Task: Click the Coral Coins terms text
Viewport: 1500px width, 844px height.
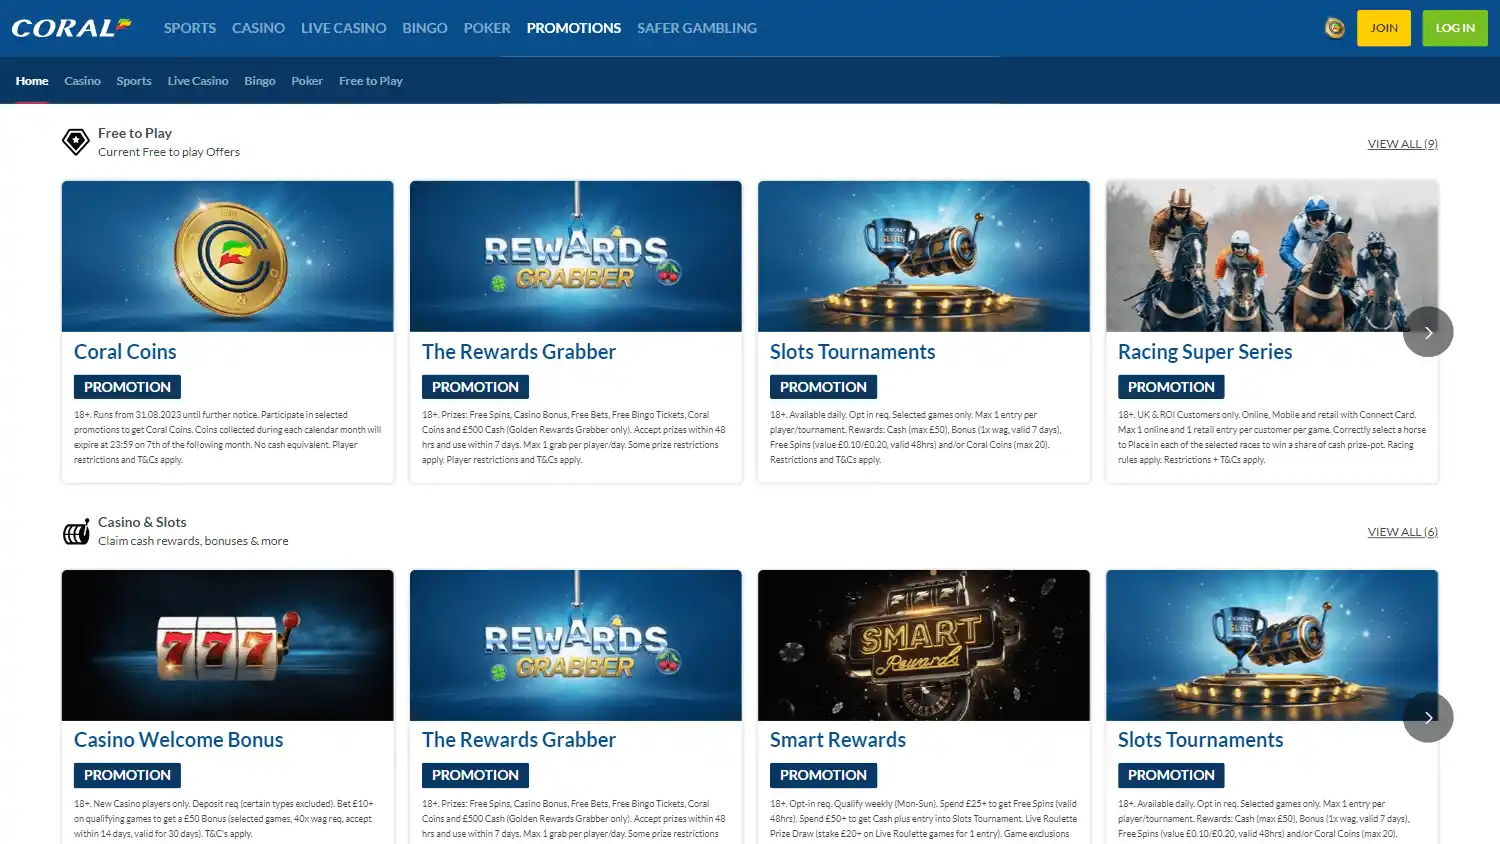Action: [228, 437]
